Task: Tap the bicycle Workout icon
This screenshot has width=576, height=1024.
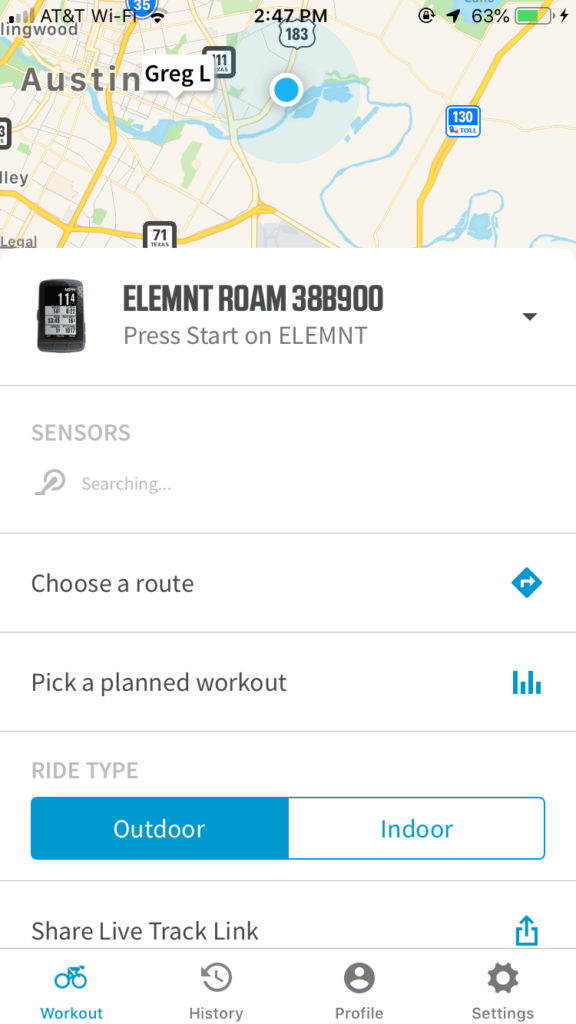Action: pyautogui.click(x=71, y=978)
